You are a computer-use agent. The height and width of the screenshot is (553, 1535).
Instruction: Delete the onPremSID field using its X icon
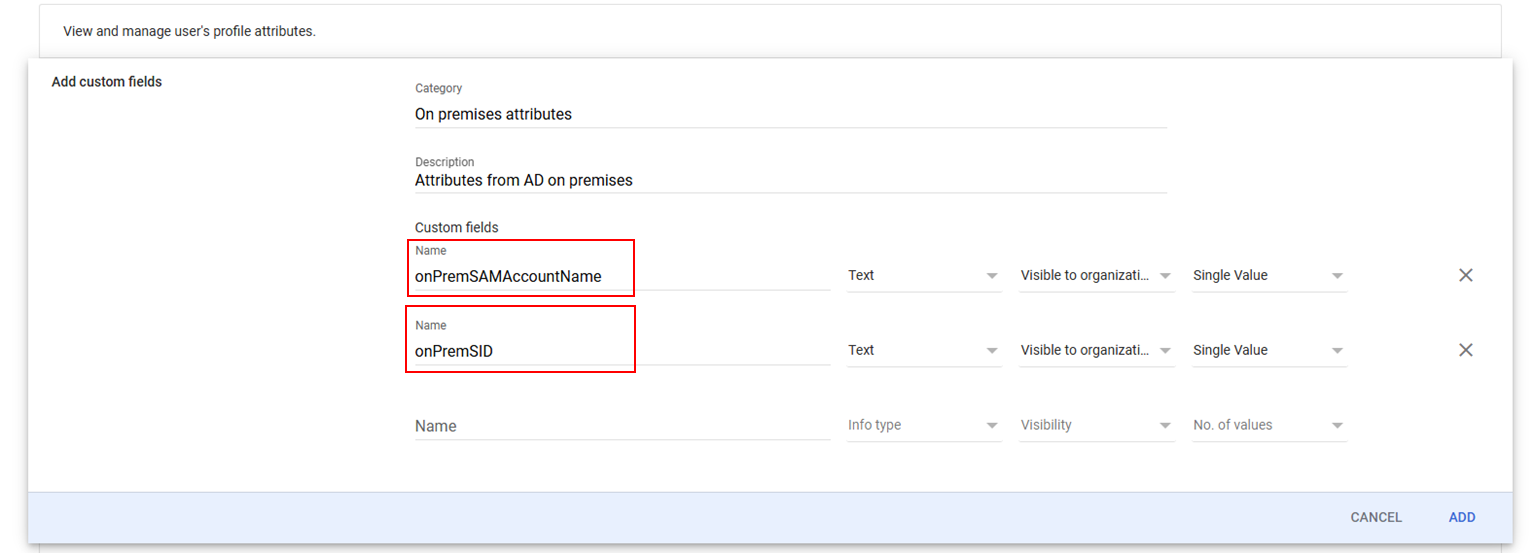point(1465,350)
